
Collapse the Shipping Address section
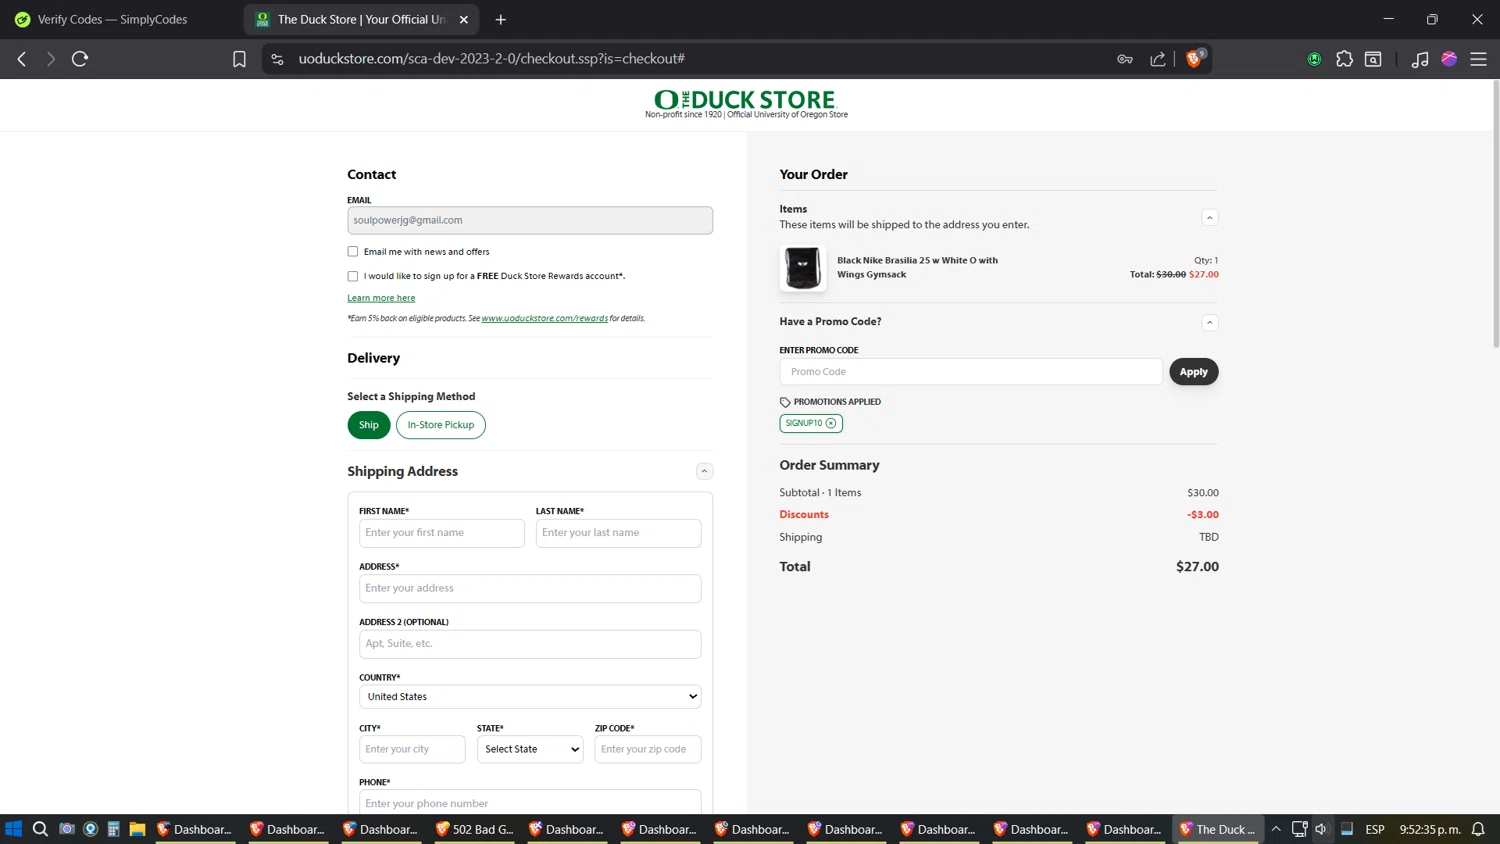point(704,471)
